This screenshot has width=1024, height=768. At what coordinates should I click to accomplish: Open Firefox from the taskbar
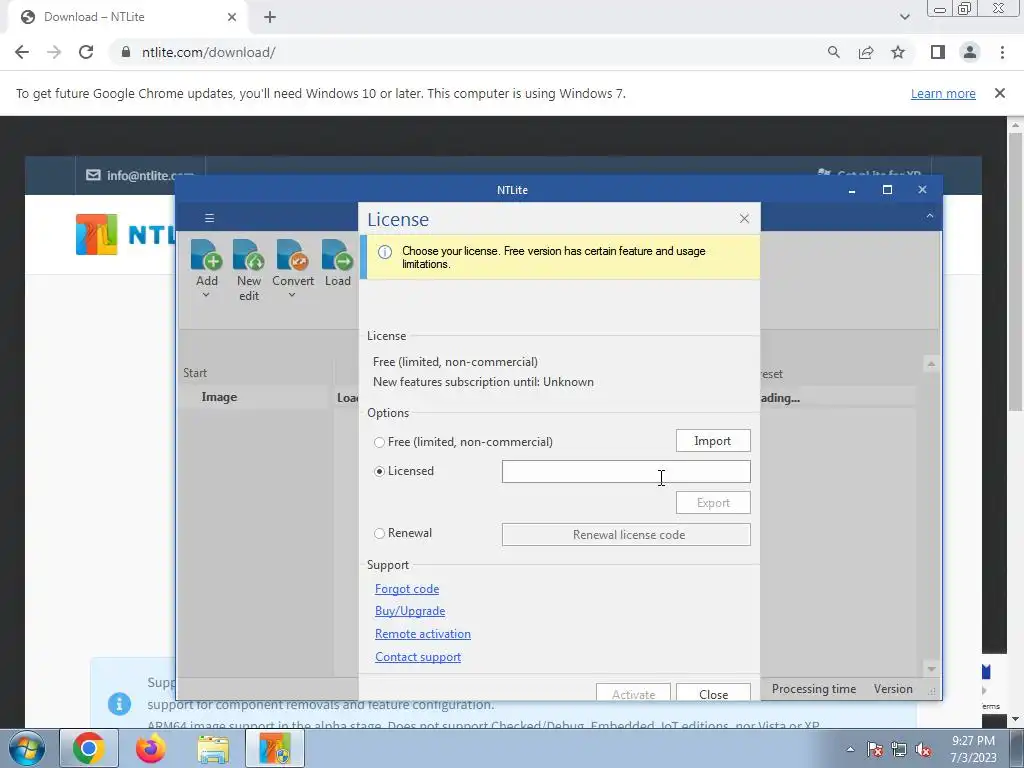tap(151, 748)
